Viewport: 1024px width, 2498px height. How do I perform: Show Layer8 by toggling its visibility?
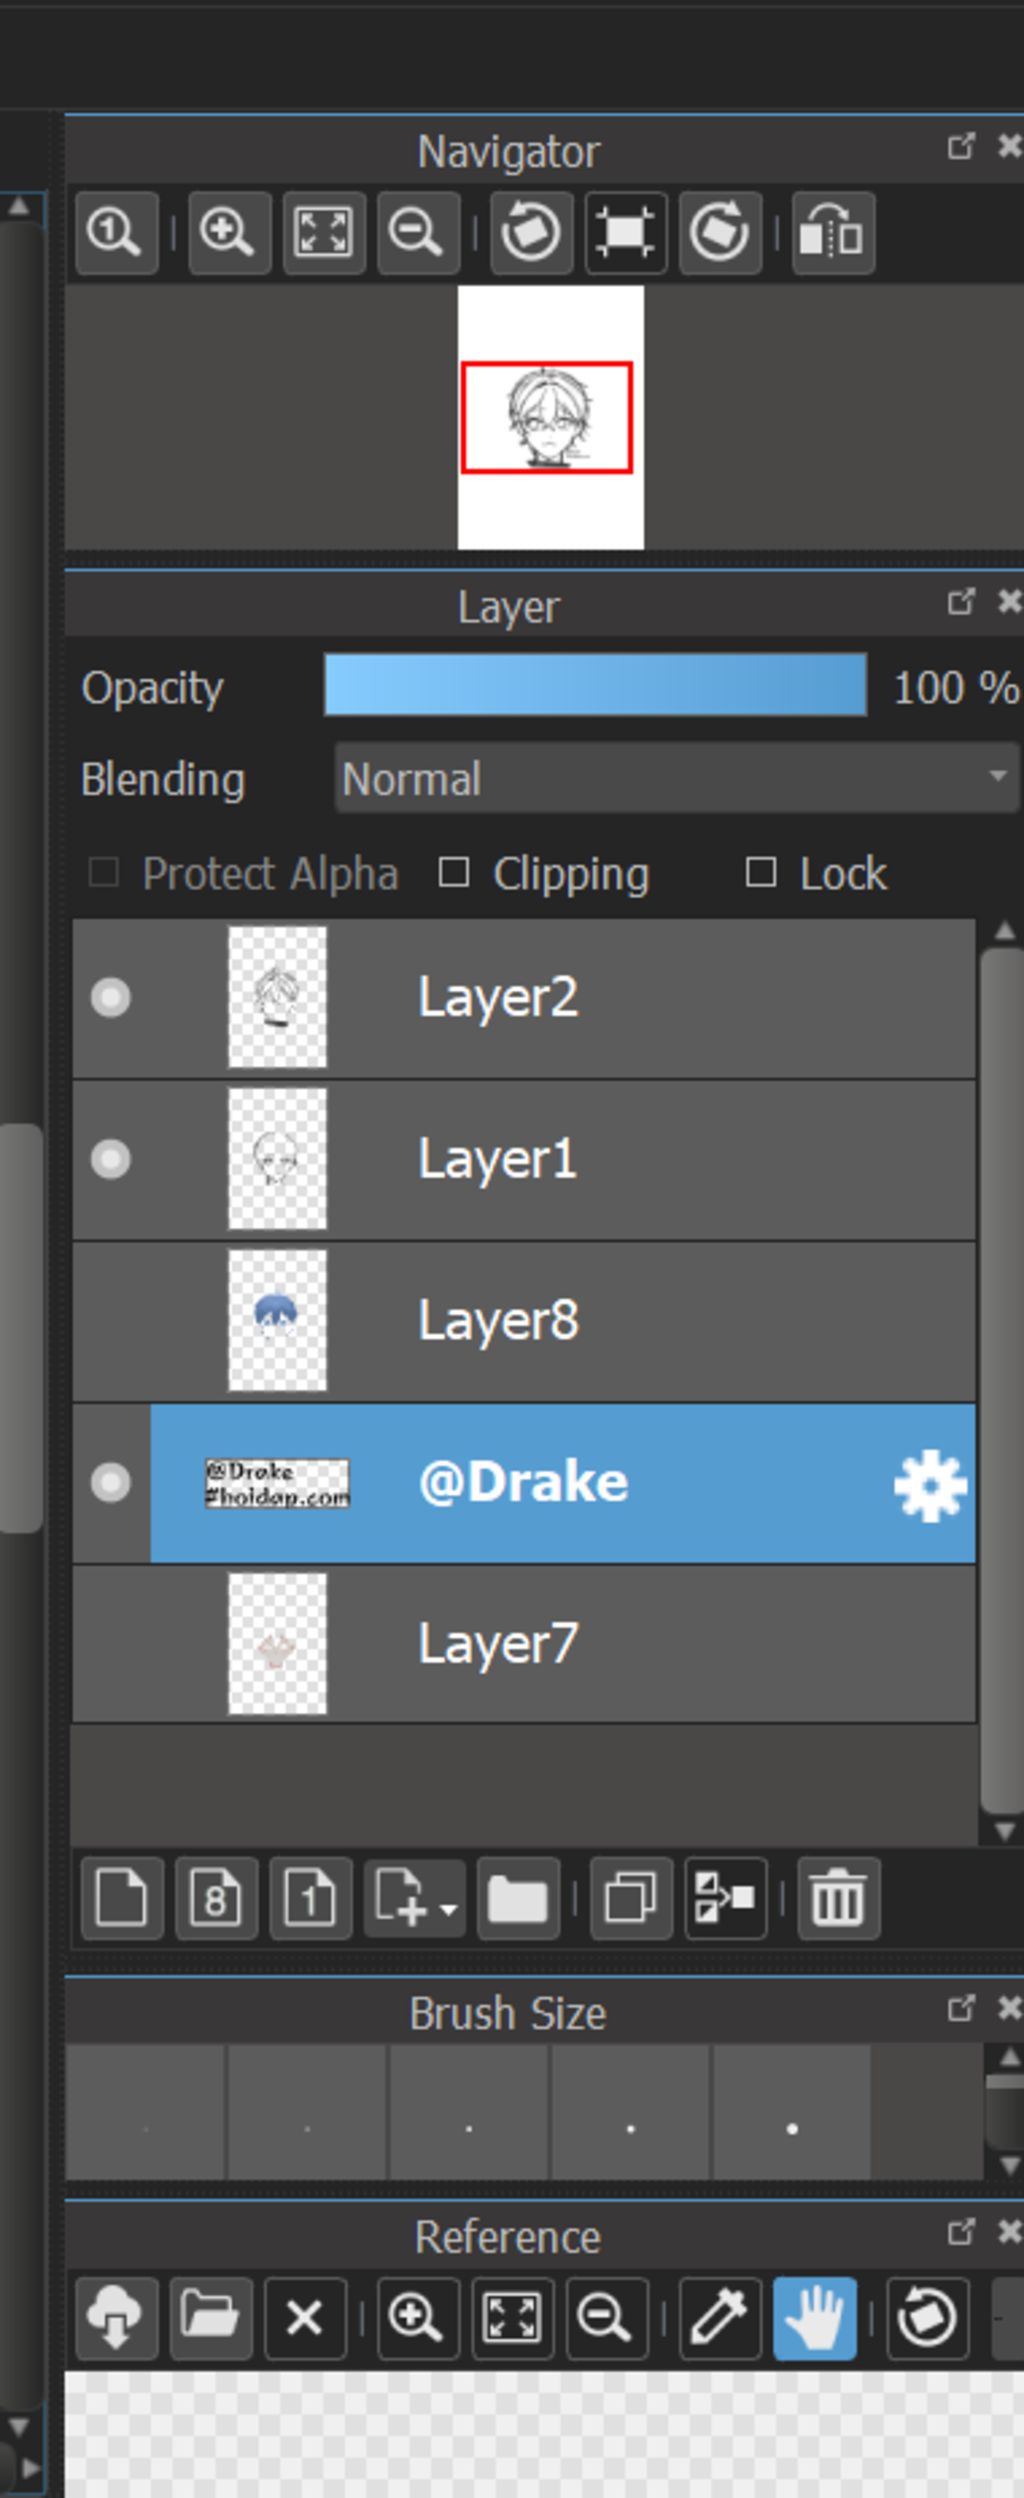coord(110,1321)
